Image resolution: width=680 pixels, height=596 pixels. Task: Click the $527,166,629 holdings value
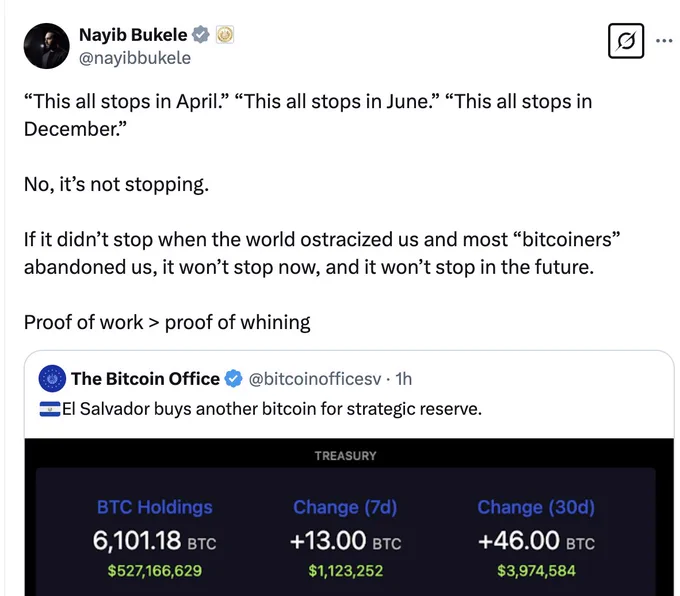(x=154, y=571)
